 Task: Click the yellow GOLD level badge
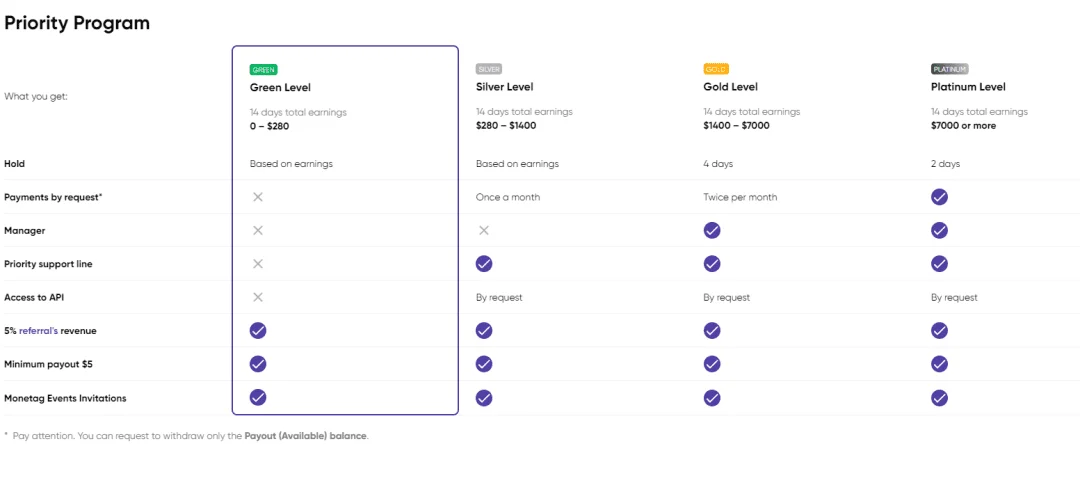716,70
